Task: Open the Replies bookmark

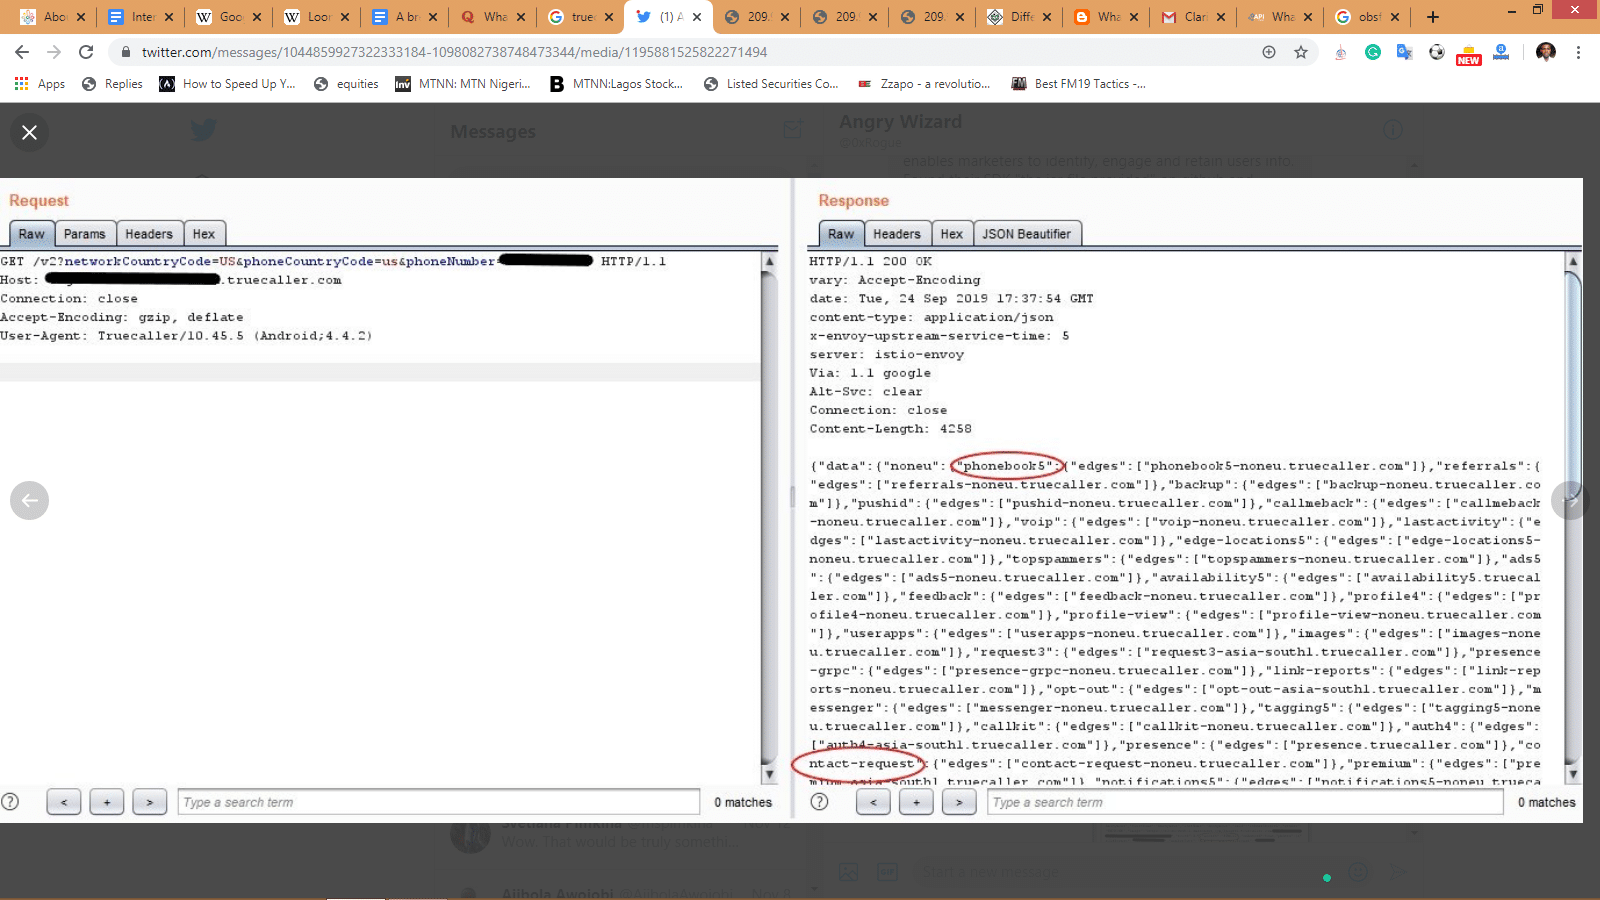Action: (x=112, y=84)
